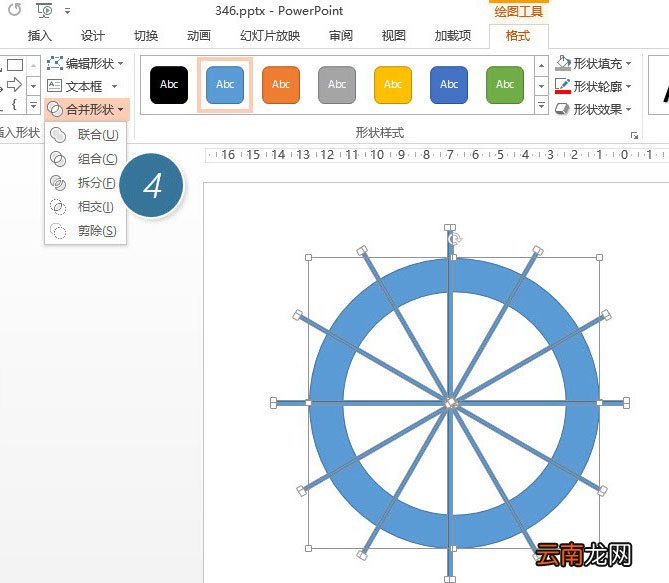The width and height of the screenshot is (669, 583).
Task: Click the 形状轮廓 pen icon
Action: [x=563, y=86]
